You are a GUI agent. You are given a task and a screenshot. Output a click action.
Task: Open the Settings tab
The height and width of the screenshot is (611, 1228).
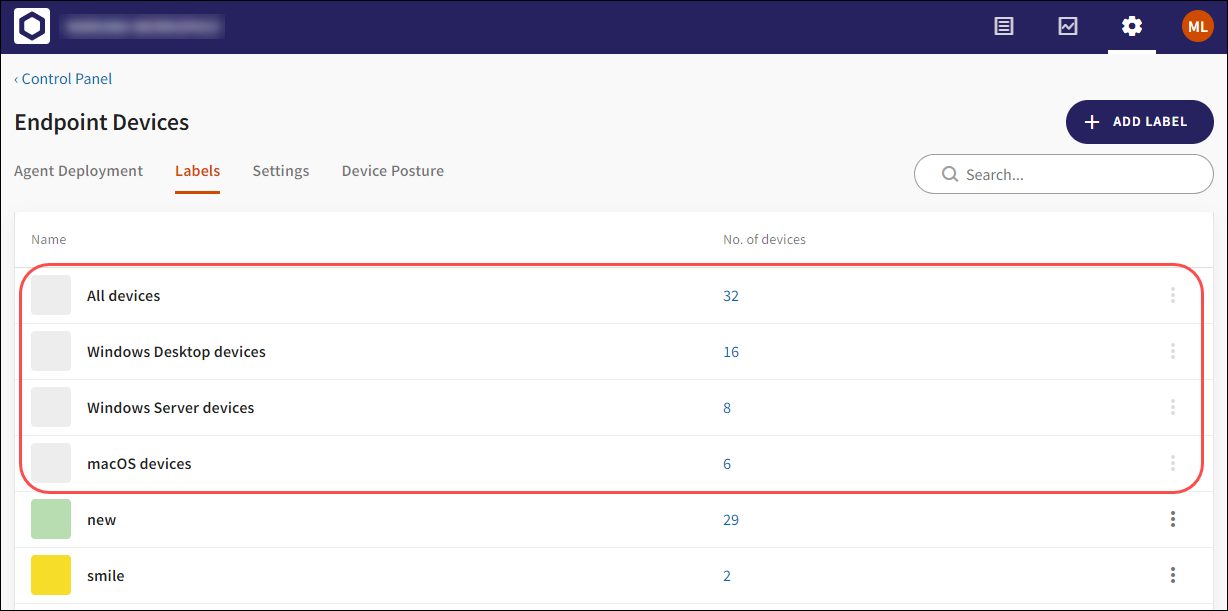pyautogui.click(x=281, y=171)
